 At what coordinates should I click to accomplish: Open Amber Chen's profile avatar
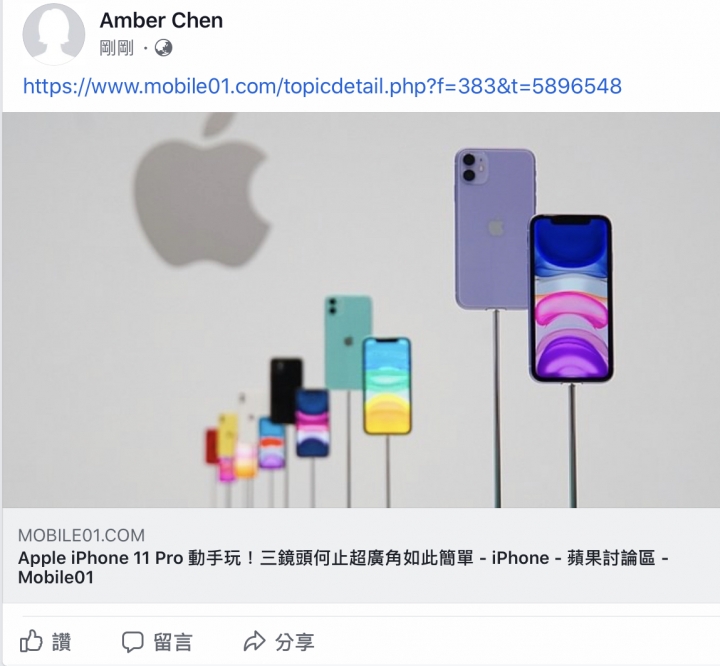click(54, 34)
